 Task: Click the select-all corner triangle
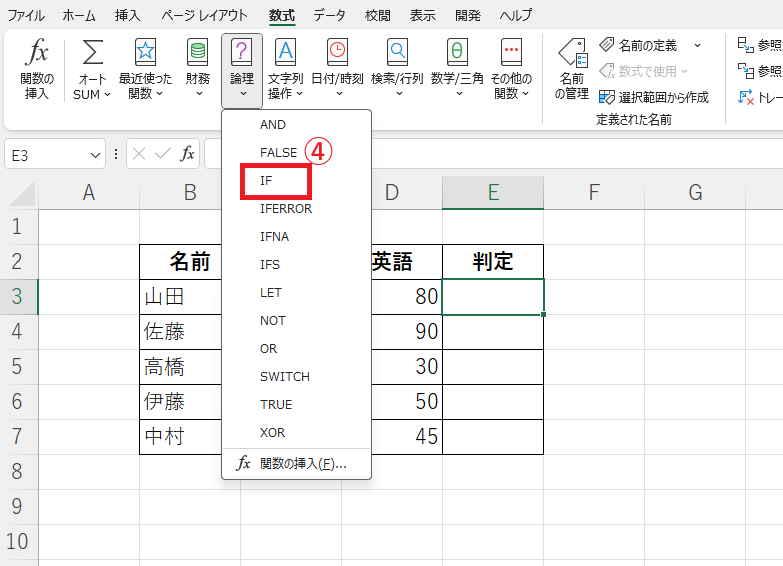point(23,193)
